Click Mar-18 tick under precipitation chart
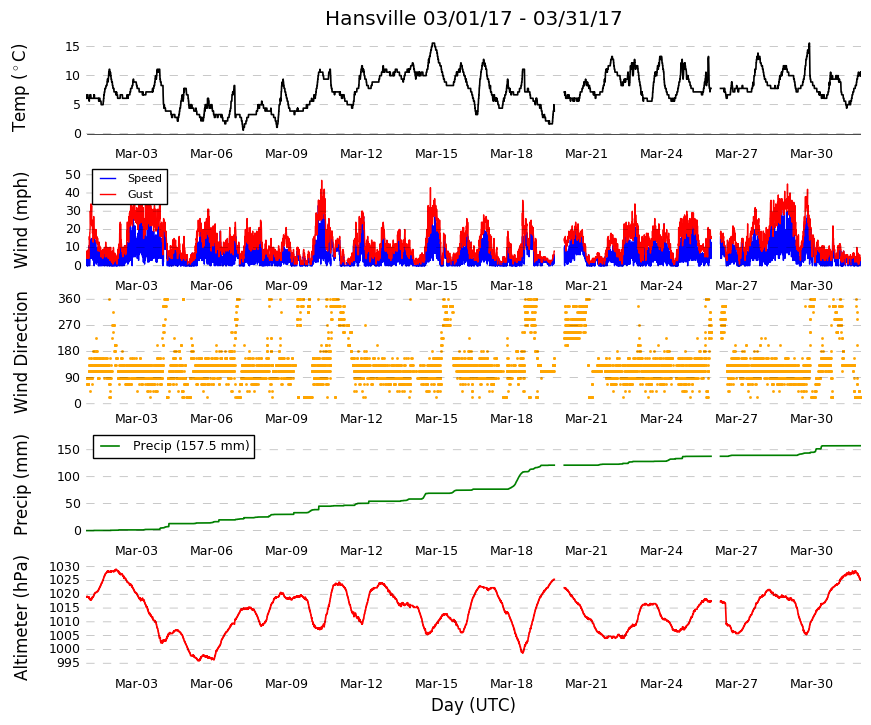Image resolution: width=871 pixels, height=725 pixels. [511, 551]
